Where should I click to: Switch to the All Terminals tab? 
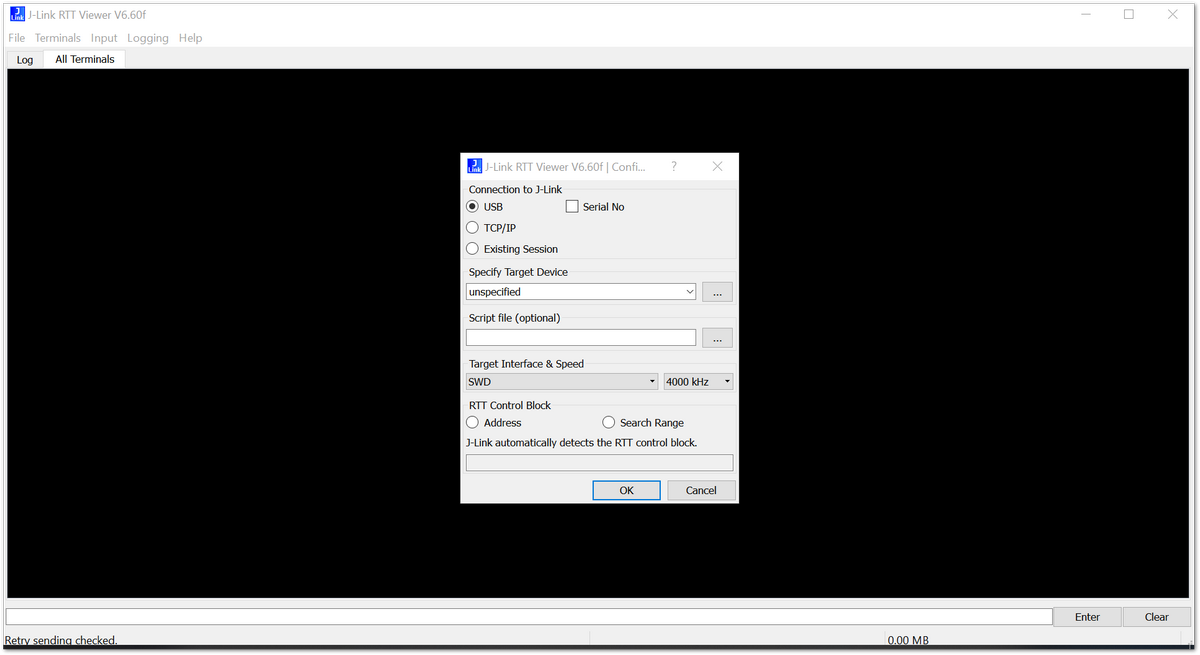pos(85,59)
